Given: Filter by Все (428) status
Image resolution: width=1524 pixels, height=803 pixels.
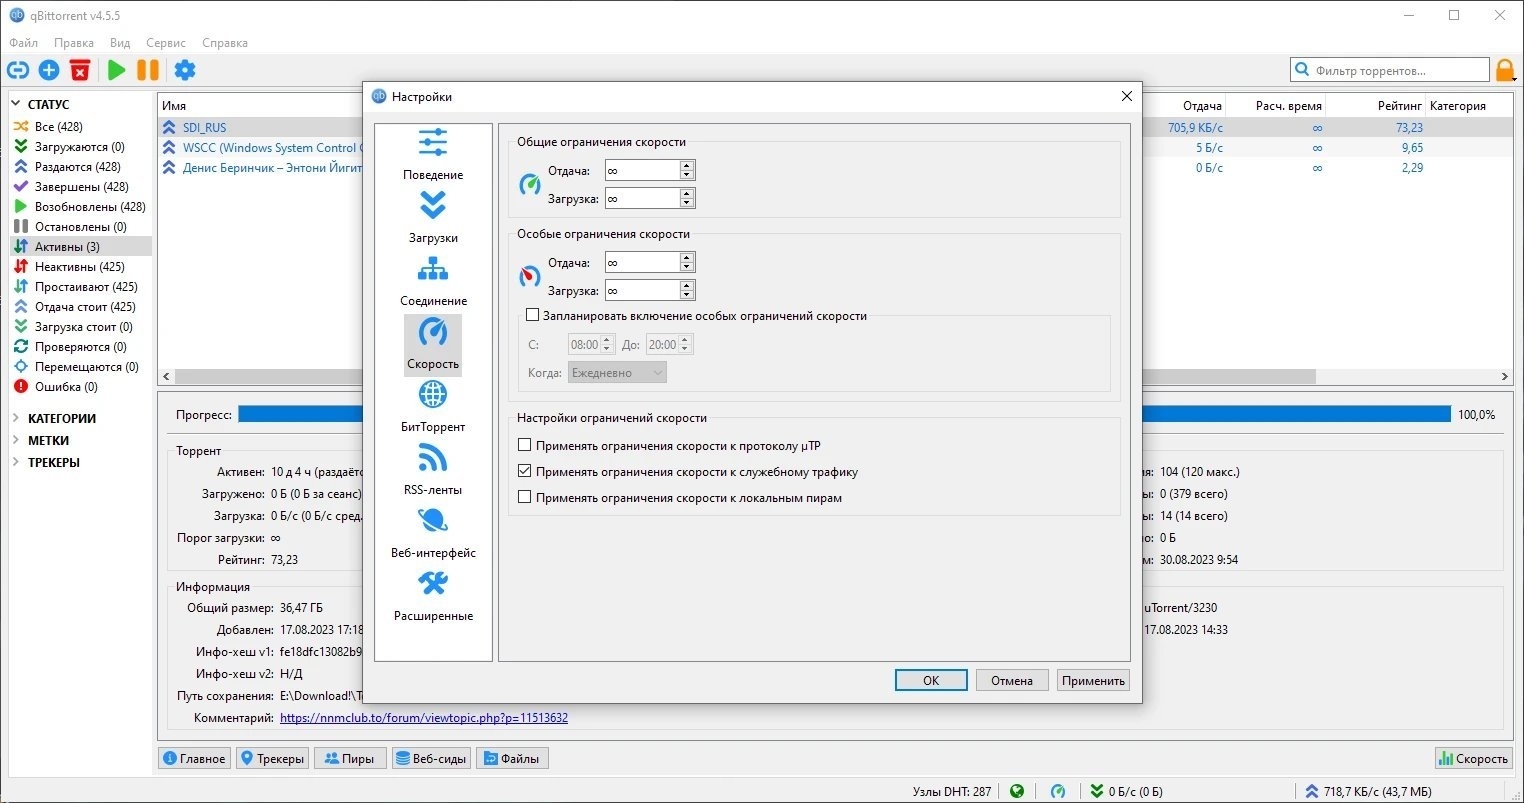Looking at the screenshot, I should [80, 127].
